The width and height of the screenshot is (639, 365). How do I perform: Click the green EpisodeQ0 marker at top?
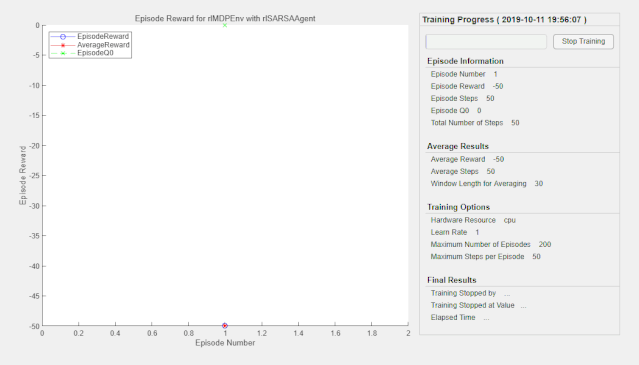tap(225, 25)
